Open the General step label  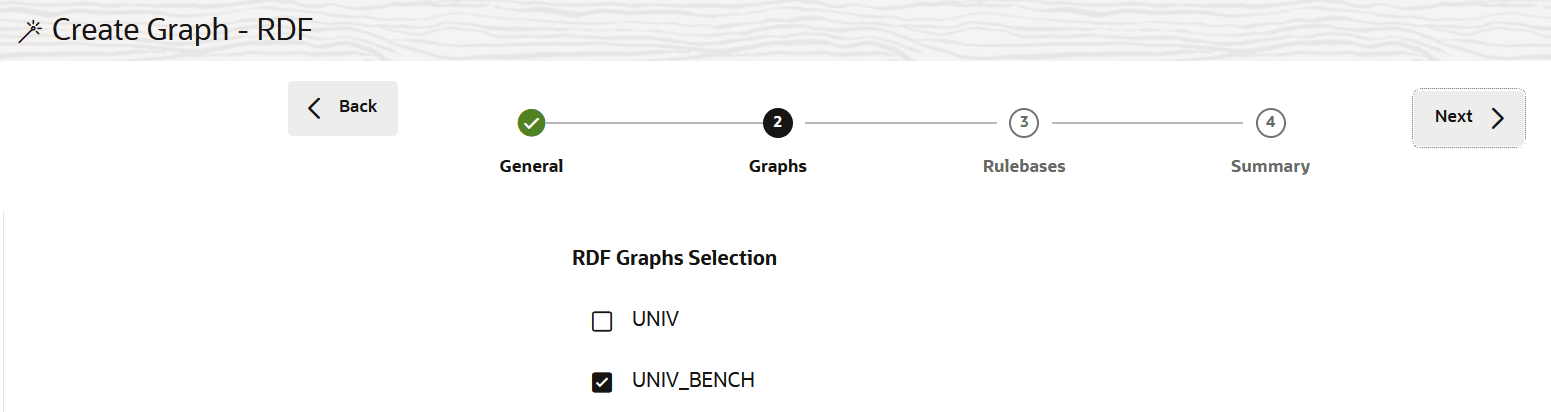[x=531, y=166]
